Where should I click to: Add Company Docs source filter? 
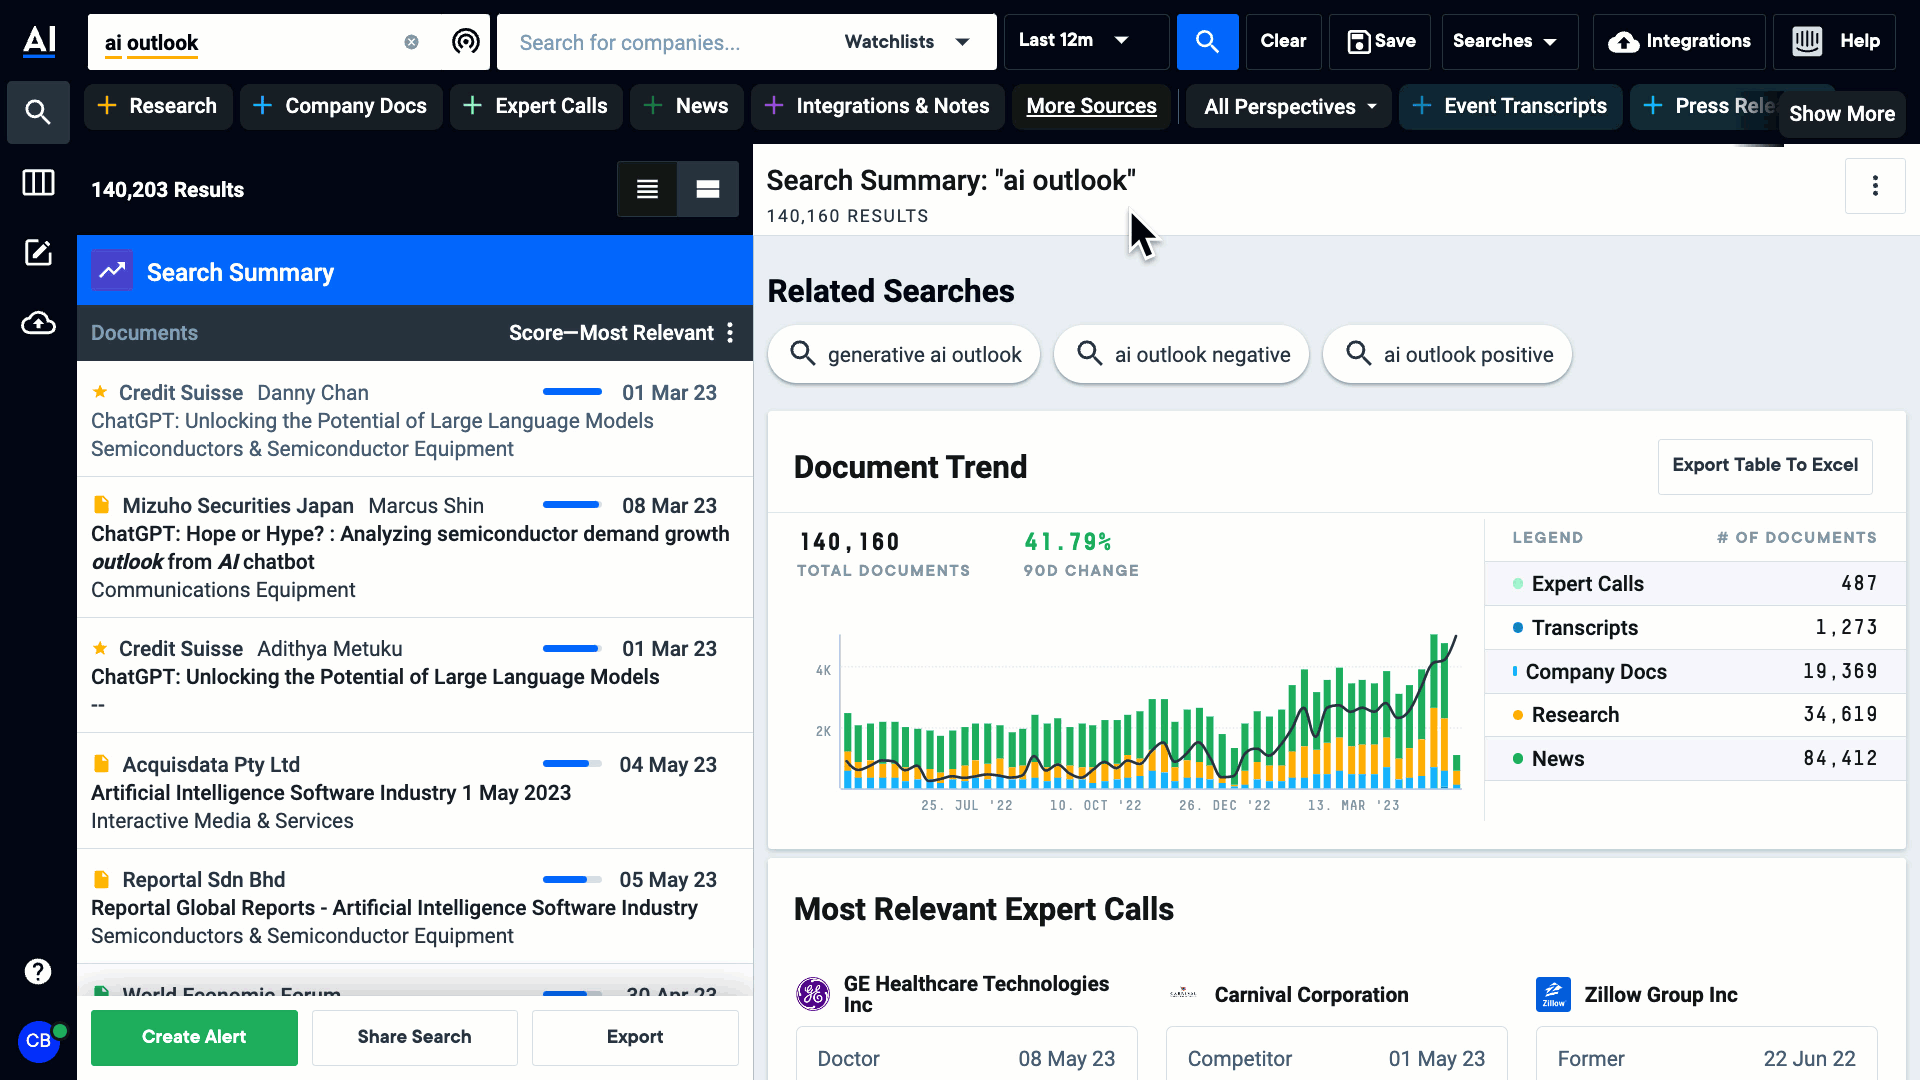341,106
